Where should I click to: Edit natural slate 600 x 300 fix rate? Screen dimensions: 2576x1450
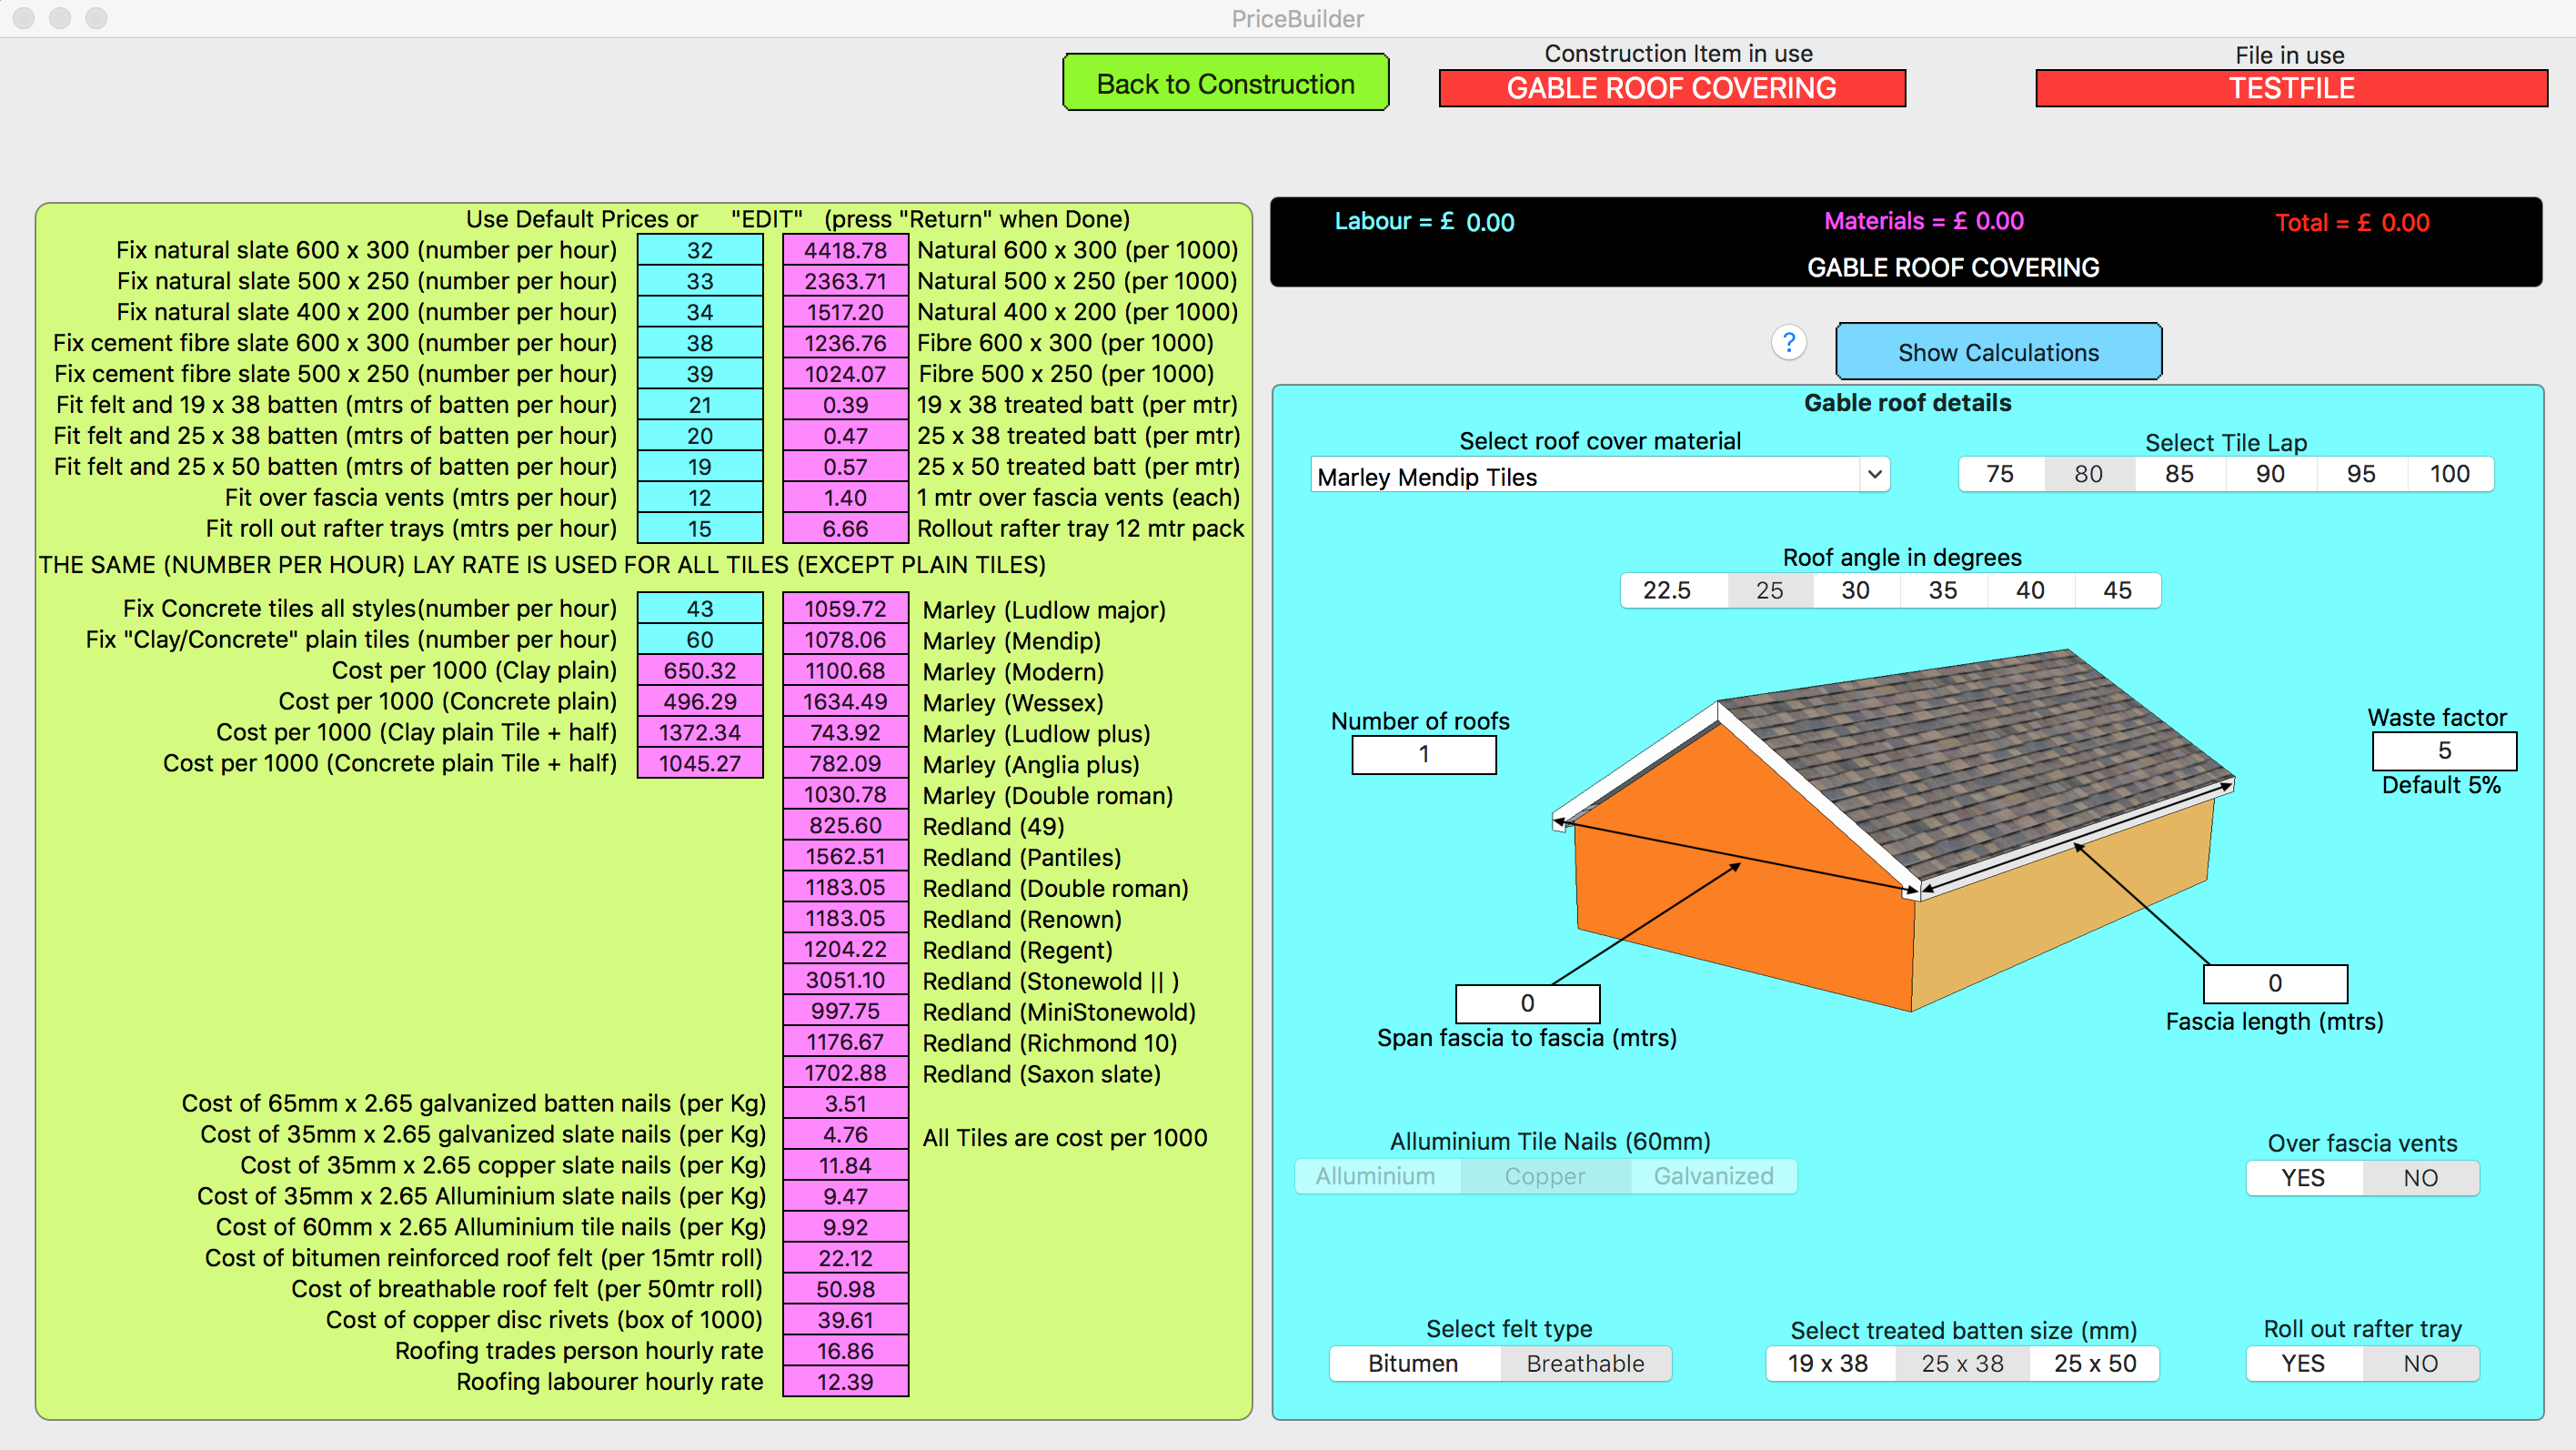coord(700,250)
